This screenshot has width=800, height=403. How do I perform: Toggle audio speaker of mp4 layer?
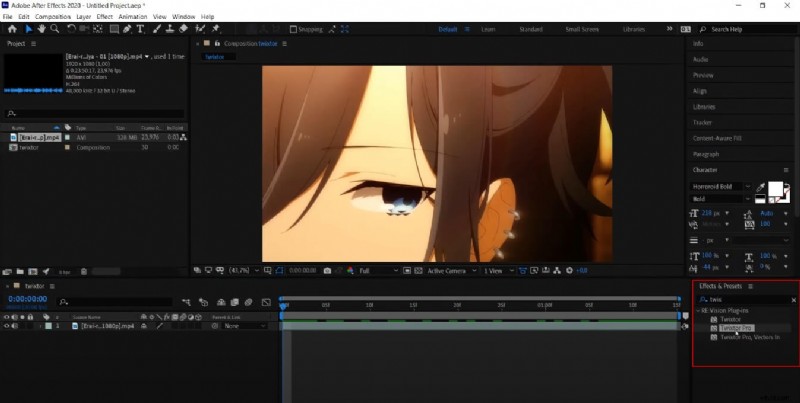tap(14, 326)
